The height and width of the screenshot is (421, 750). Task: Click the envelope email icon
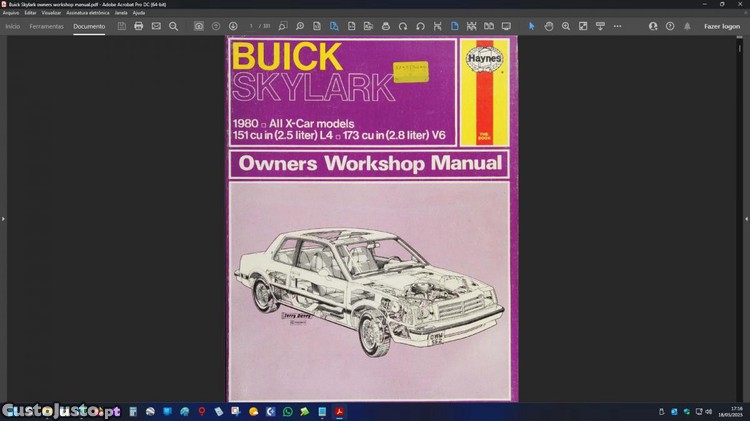pos(156,26)
